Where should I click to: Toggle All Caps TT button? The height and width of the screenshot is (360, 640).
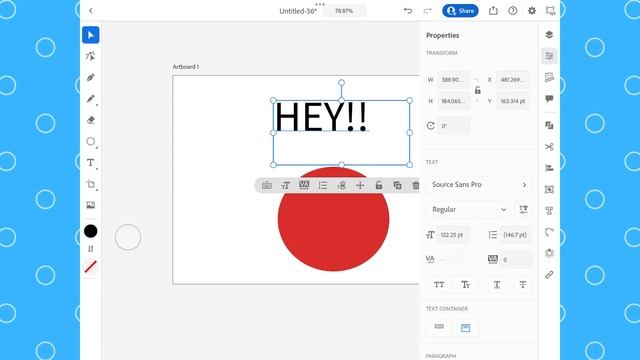439,285
